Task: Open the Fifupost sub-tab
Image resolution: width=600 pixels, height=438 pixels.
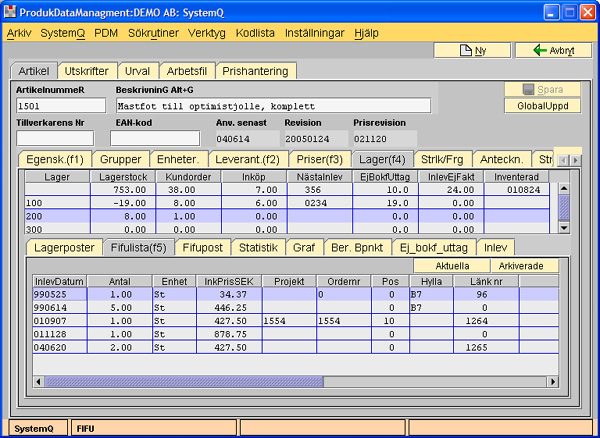Action: pyautogui.click(x=202, y=247)
